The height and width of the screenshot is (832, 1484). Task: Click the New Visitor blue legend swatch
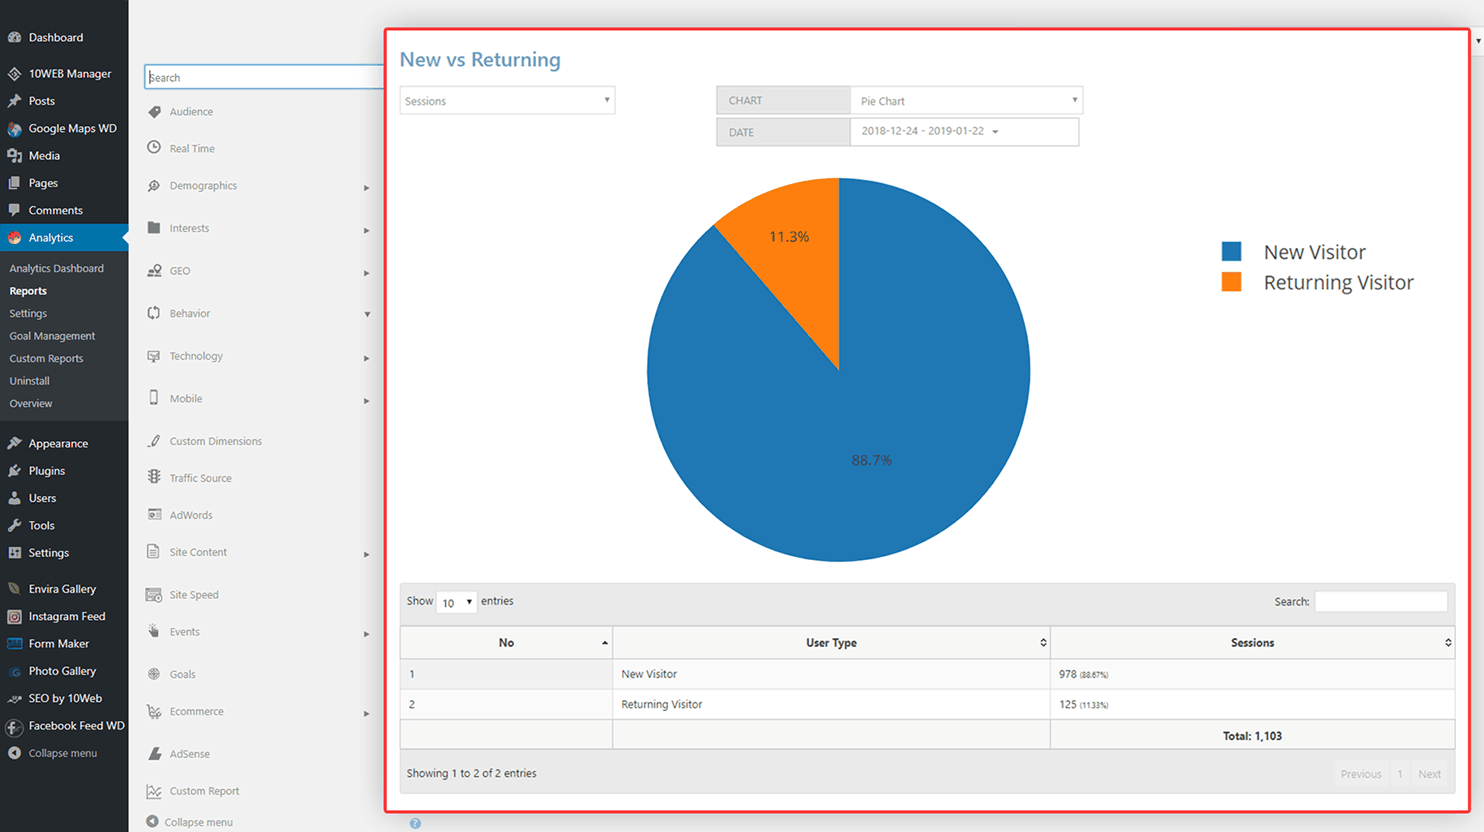(1230, 251)
